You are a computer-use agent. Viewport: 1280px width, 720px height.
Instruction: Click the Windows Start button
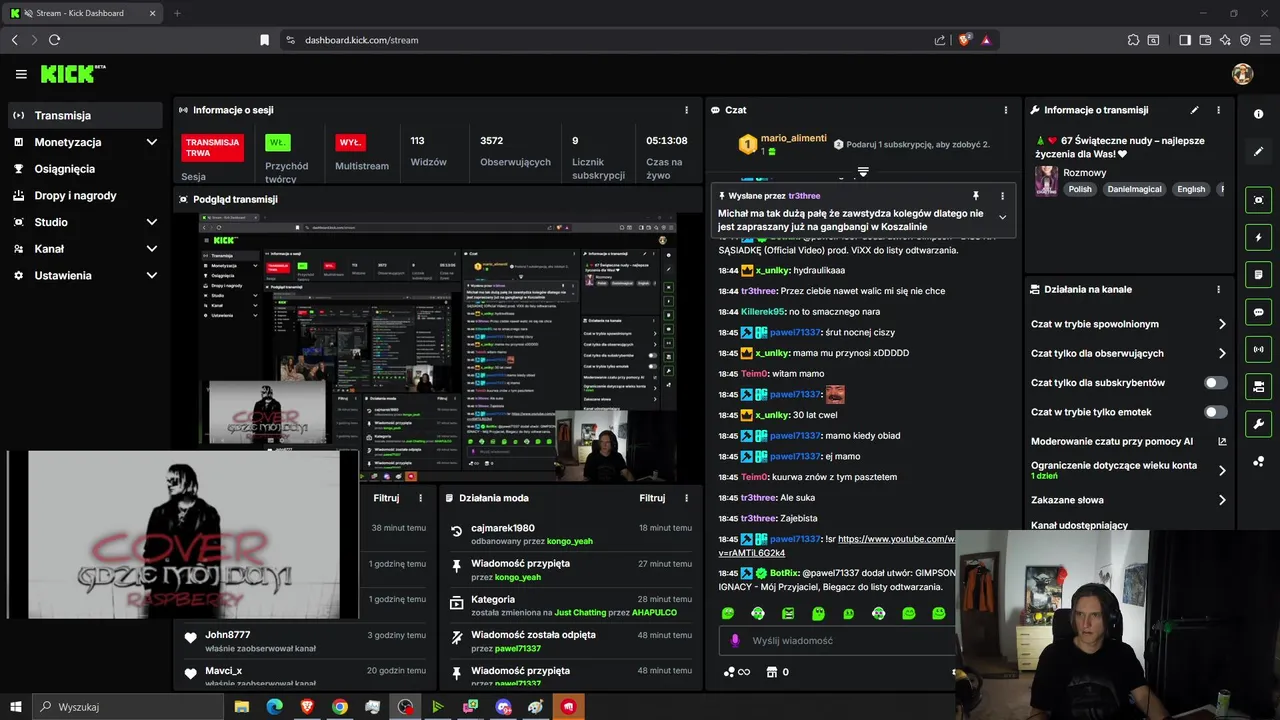pos(16,707)
